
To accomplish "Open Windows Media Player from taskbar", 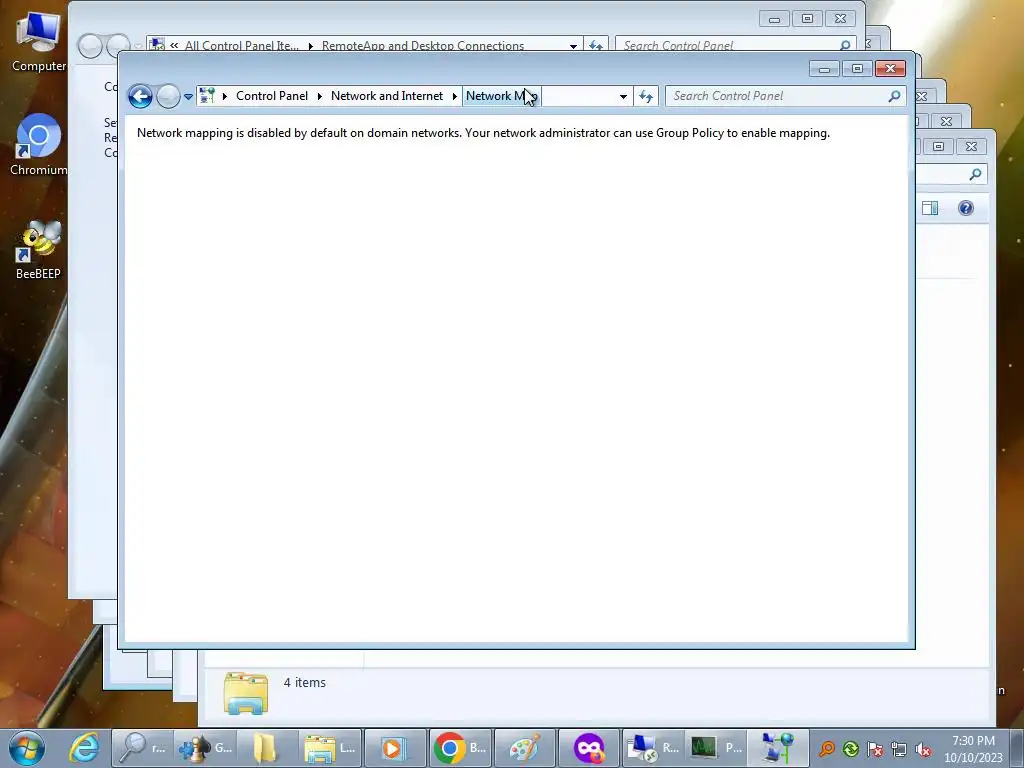I will click(x=394, y=748).
